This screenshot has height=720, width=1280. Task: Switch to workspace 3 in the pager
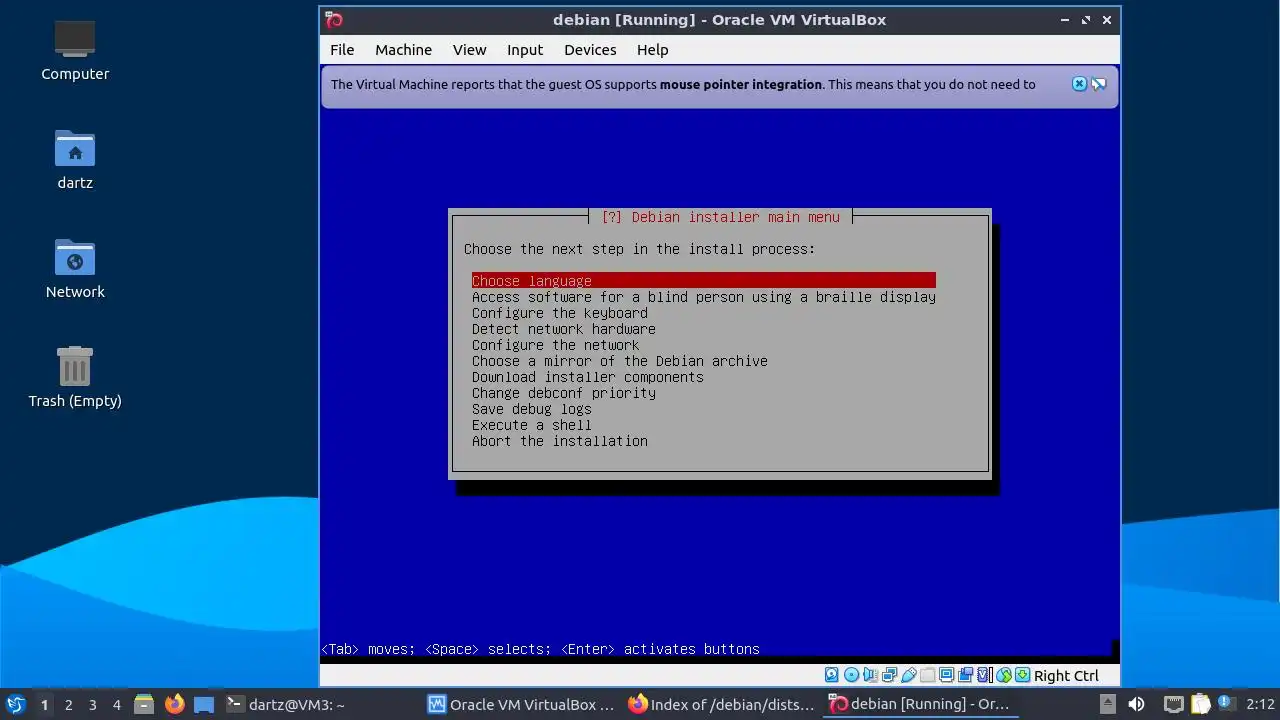tap(92, 705)
